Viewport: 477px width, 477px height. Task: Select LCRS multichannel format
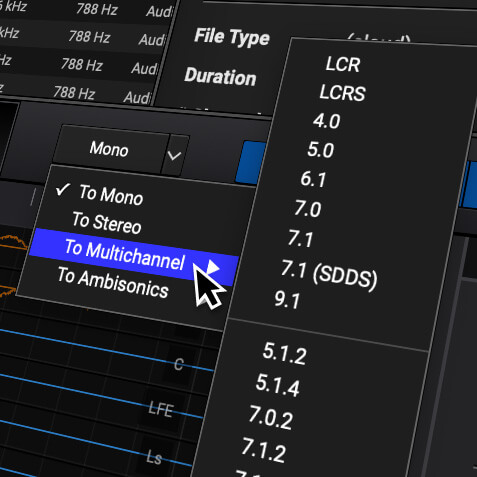point(342,92)
